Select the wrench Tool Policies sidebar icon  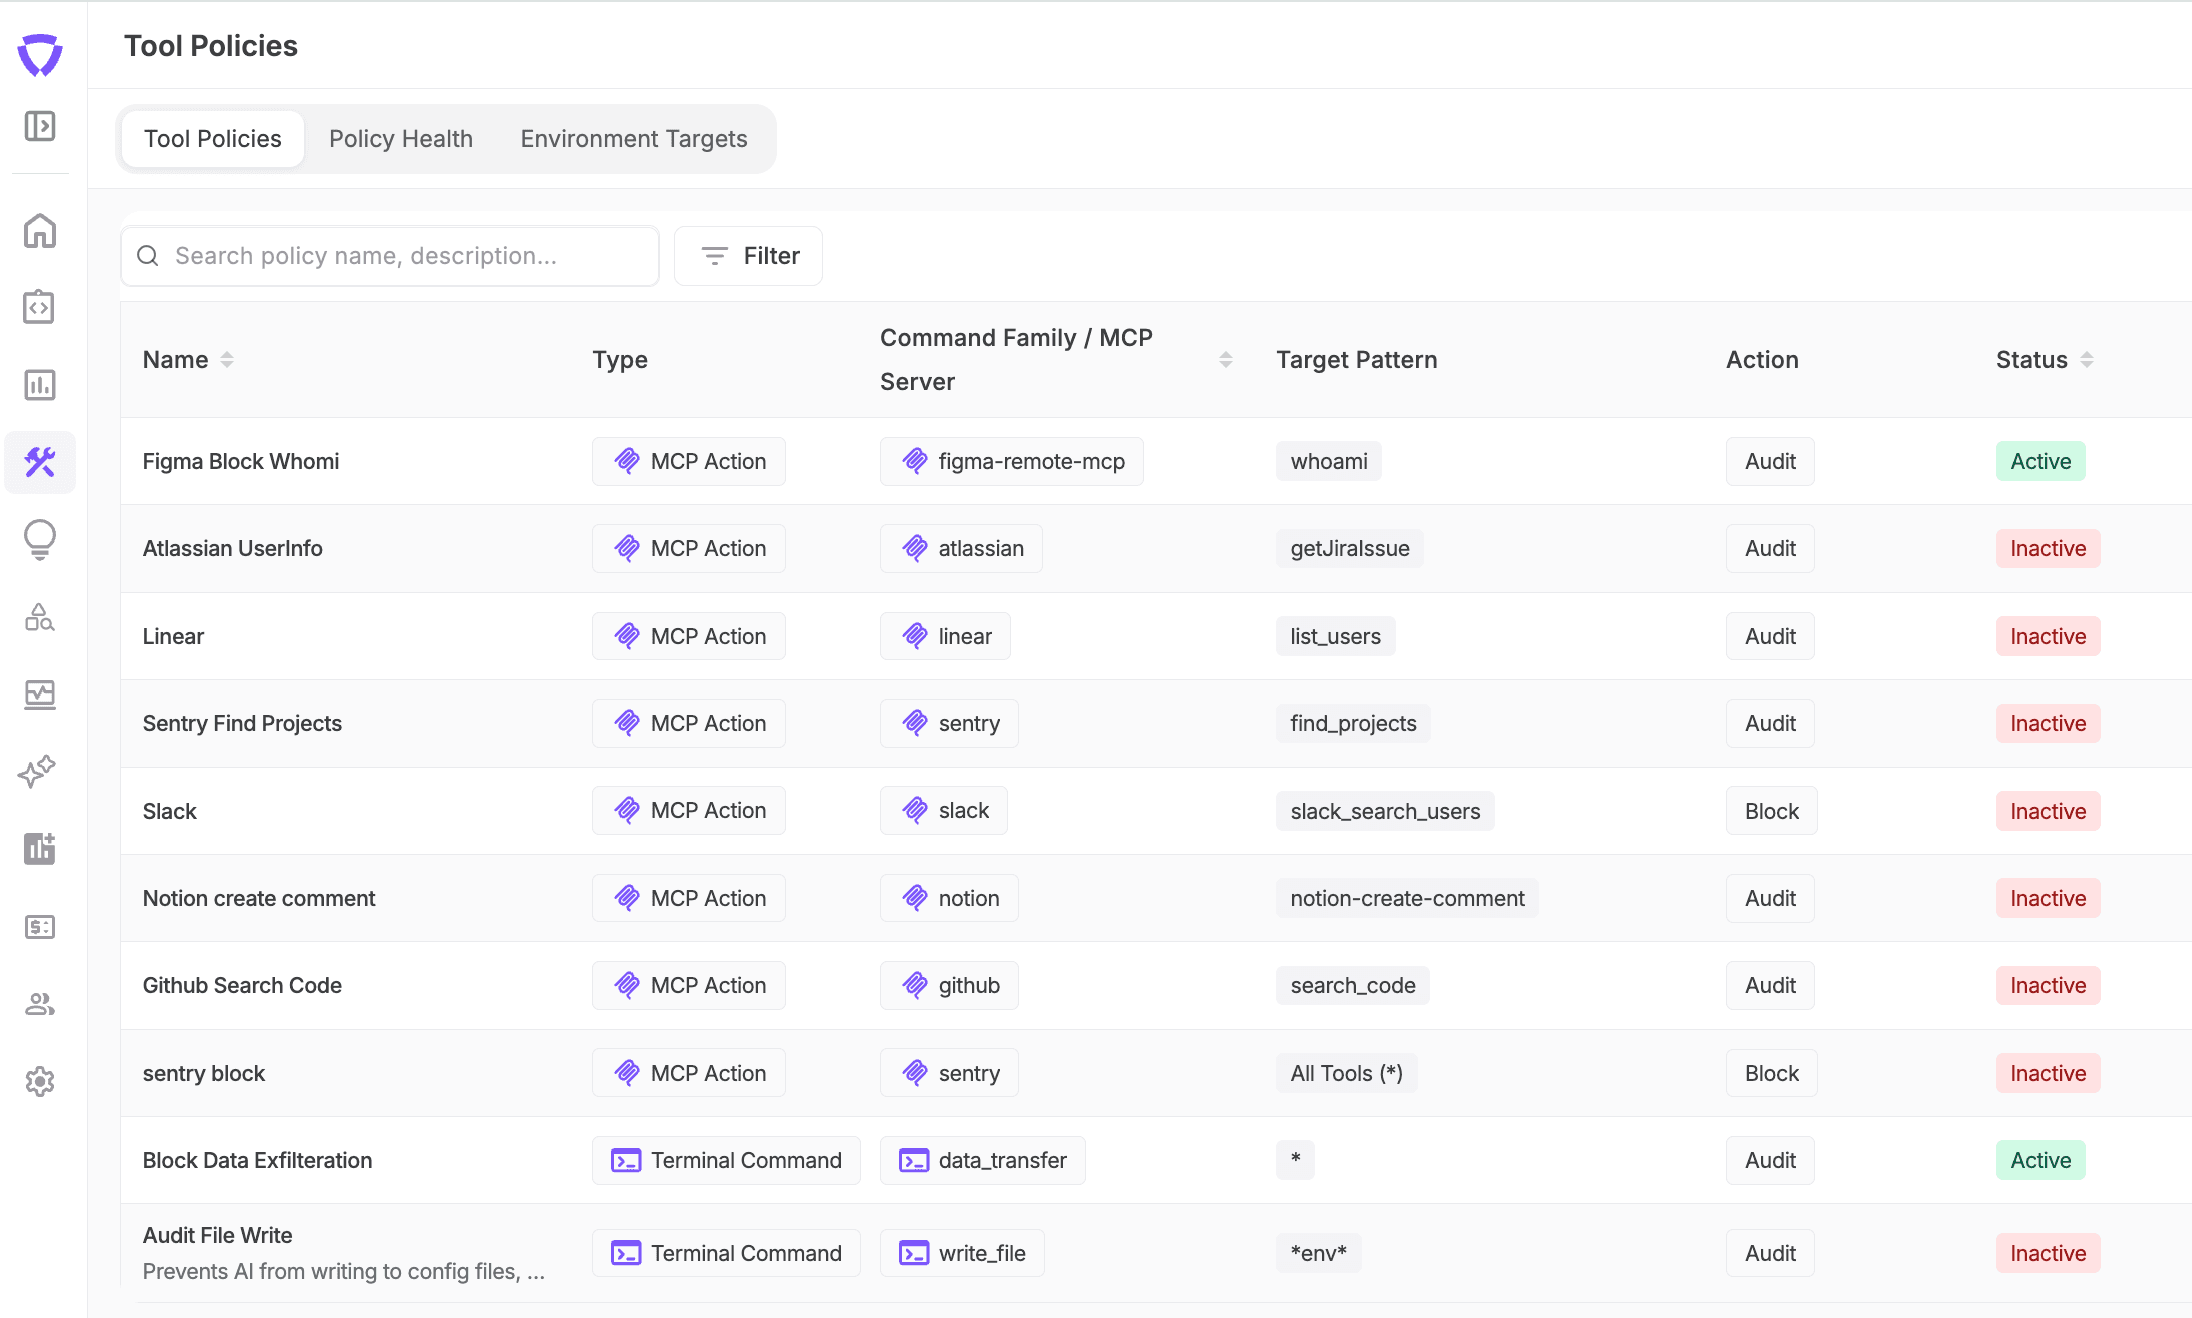click(40, 462)
